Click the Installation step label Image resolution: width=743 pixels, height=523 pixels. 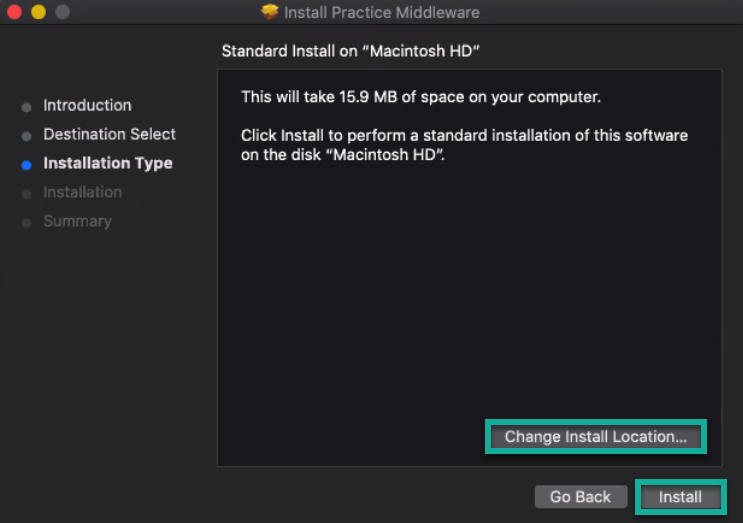(x=82, y=192)
